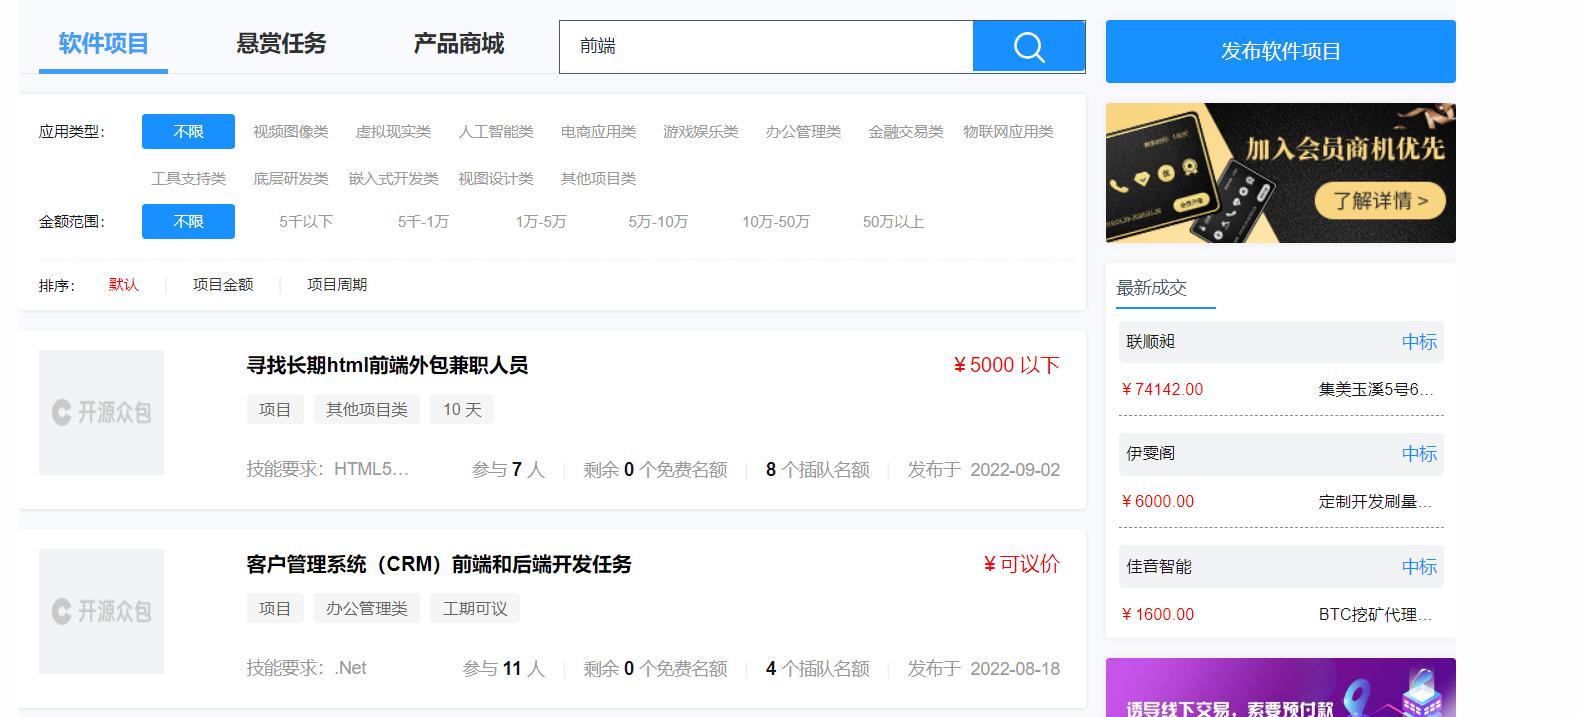1580x717 pixels.
Task: Filter by 办公管理类 application type
Action: [x=803, y=132]
